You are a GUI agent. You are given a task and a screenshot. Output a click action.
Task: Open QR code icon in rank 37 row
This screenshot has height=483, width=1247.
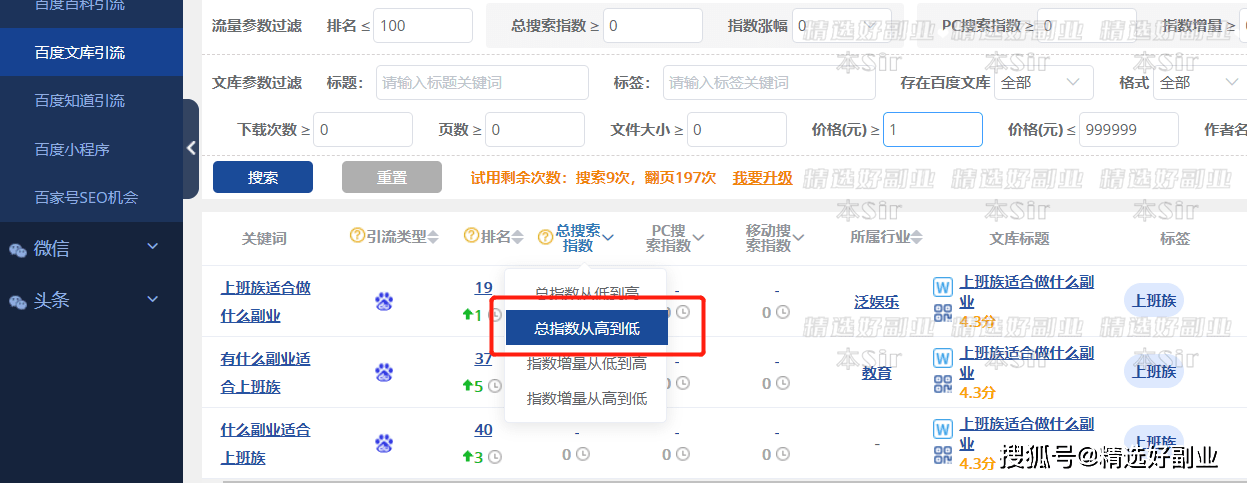point(943,384)
